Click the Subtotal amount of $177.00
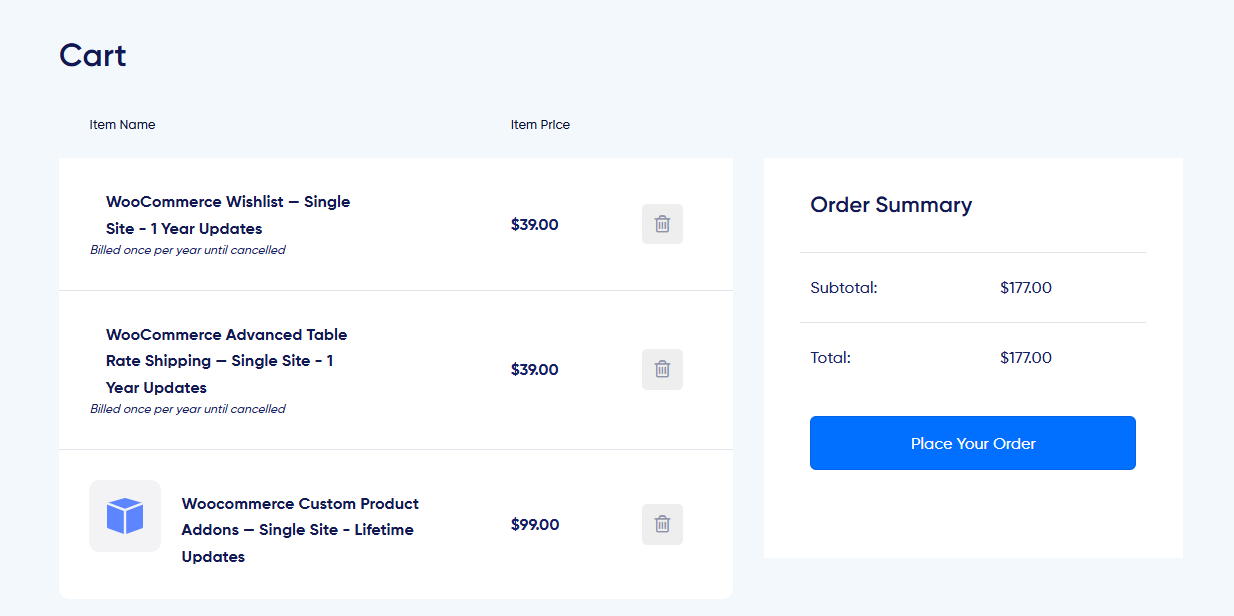 pos(1025,287)
